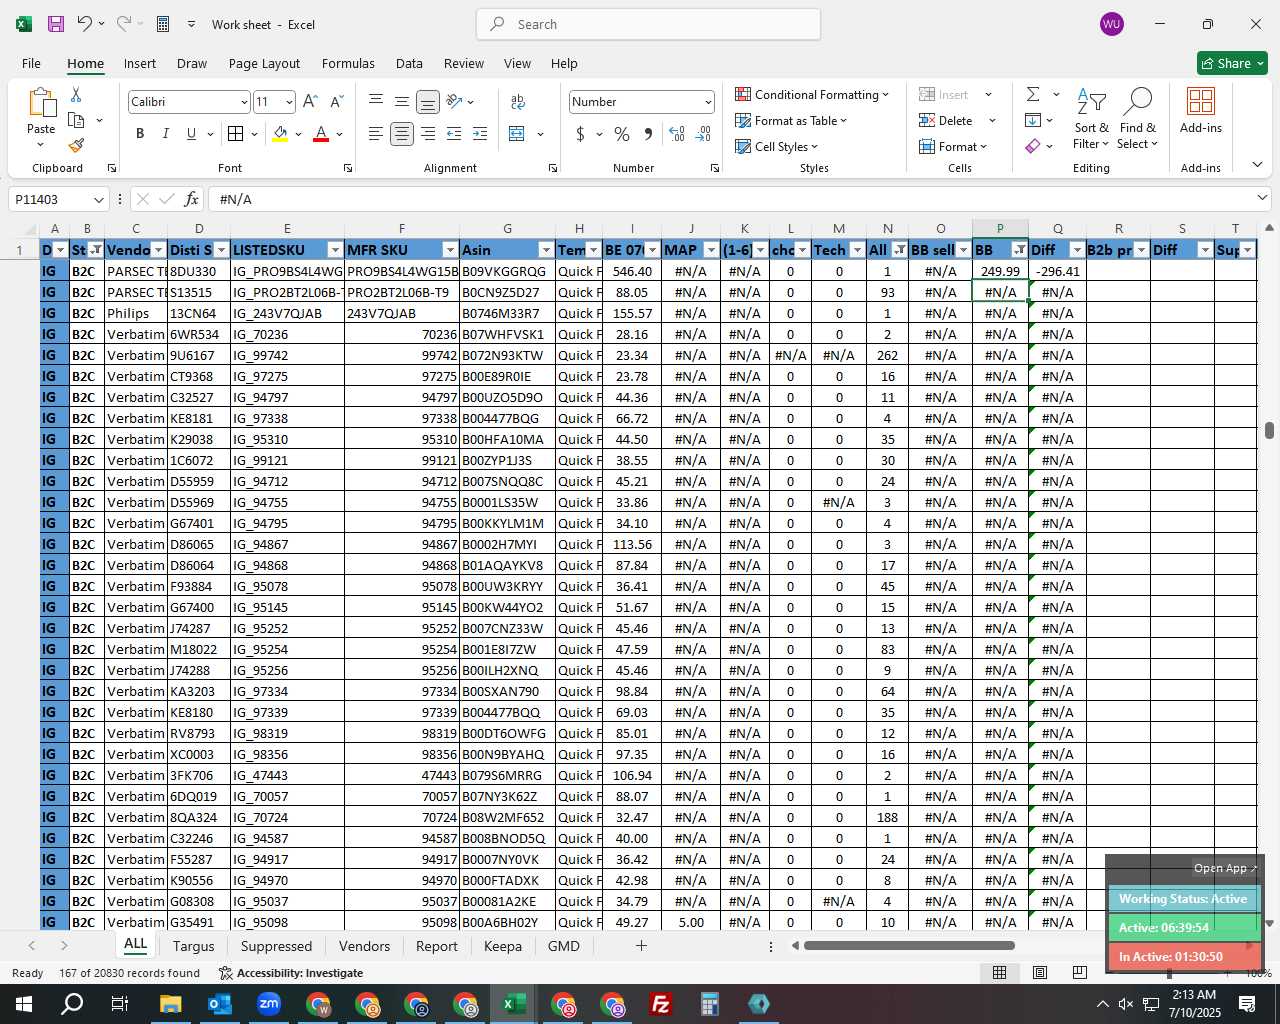Open the filter dropdown on the Asin column
This screenshot has width=1280, height=1024.
(546, 250)
